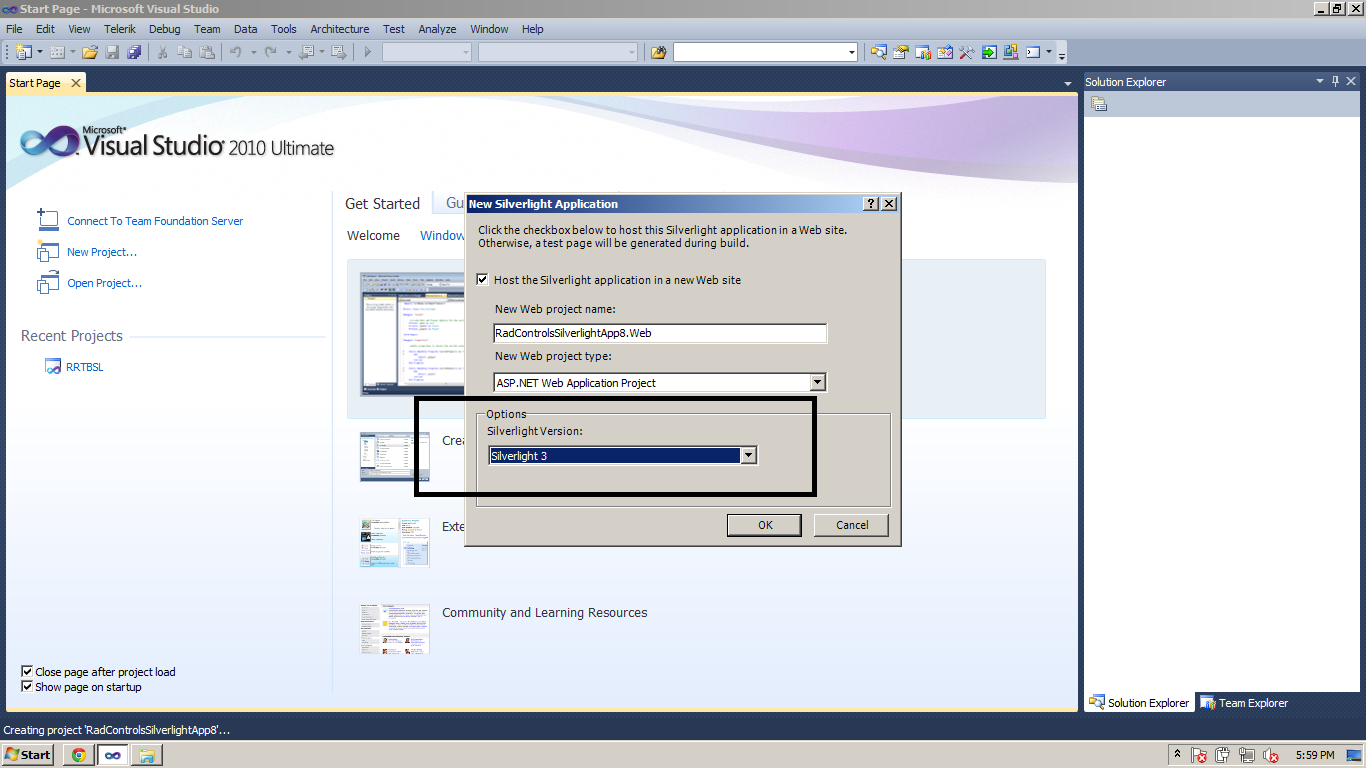The width and height of the screenshot is (1366, 768).
Task: Pin the Solution Explorer panel with pushpin
Action: pyautogui.click(x=1335, y=82)
